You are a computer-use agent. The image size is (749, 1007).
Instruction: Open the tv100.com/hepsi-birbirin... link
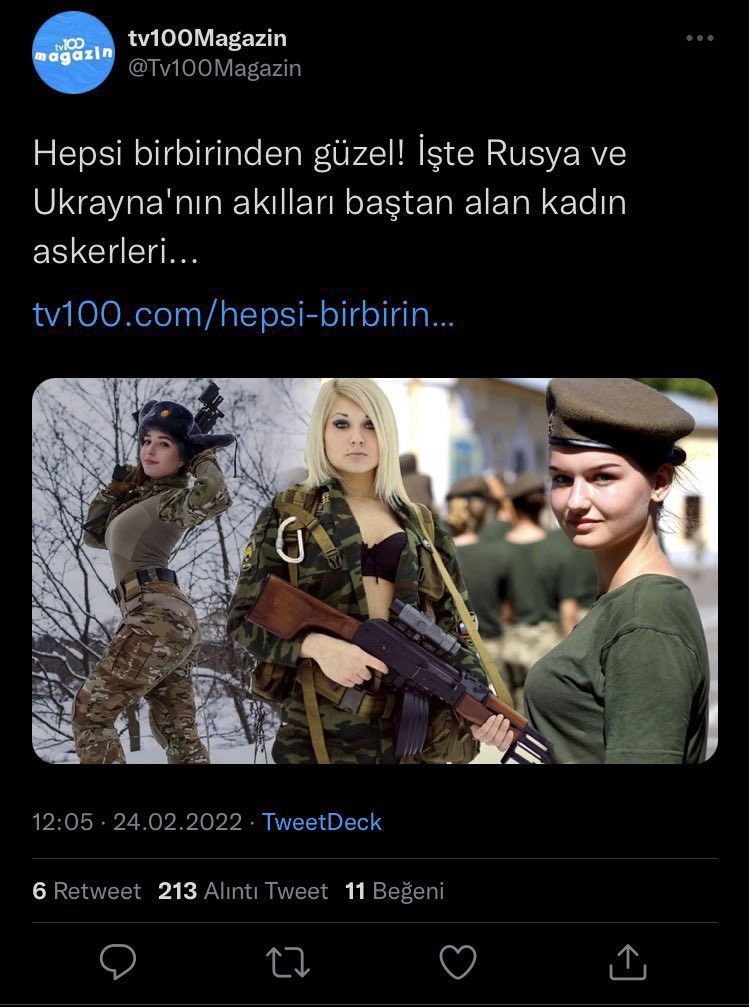point(243,315)
